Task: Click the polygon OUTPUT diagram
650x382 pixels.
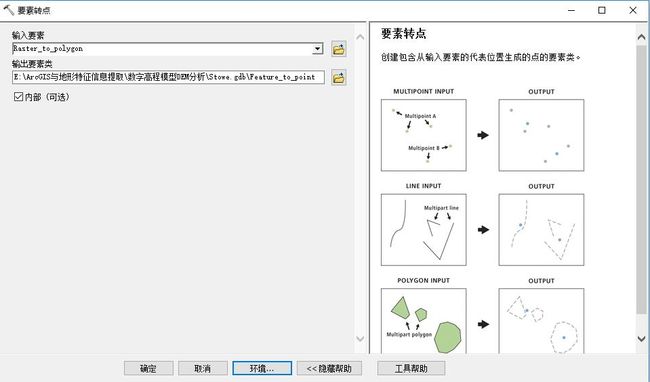Action: pyautogui.click(x=541, y=321)
